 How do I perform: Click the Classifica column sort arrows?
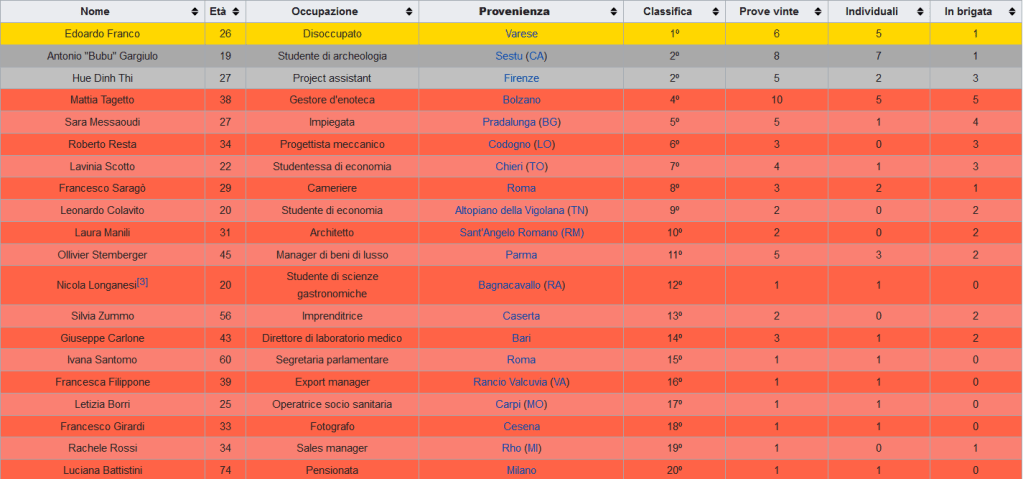715,11
